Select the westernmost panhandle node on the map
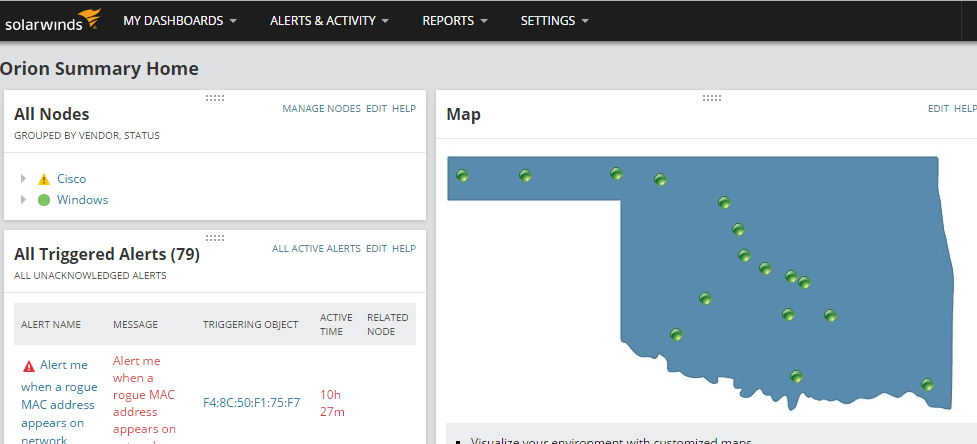Image resolution: width=977 pixels, height=444 pixels. pyautogui.click(x=462, y=175)
